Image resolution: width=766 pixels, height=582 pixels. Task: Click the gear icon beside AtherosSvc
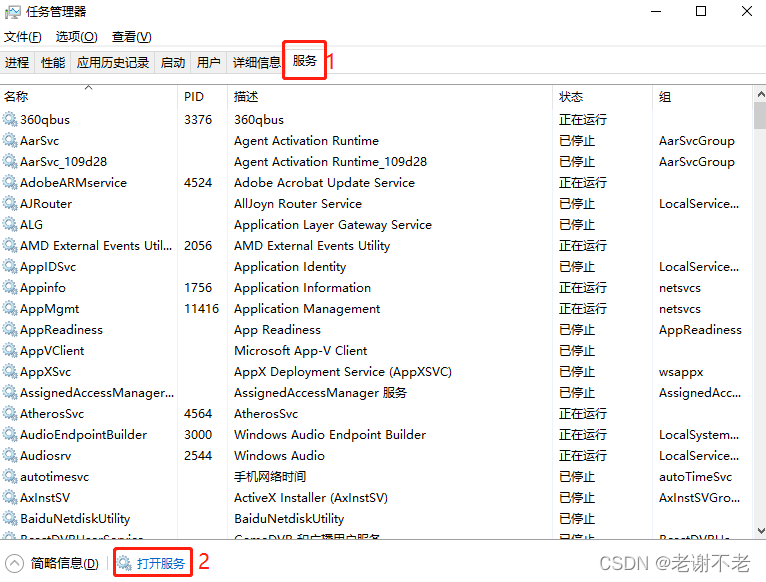pyautogui.click(x=10, y=413)
